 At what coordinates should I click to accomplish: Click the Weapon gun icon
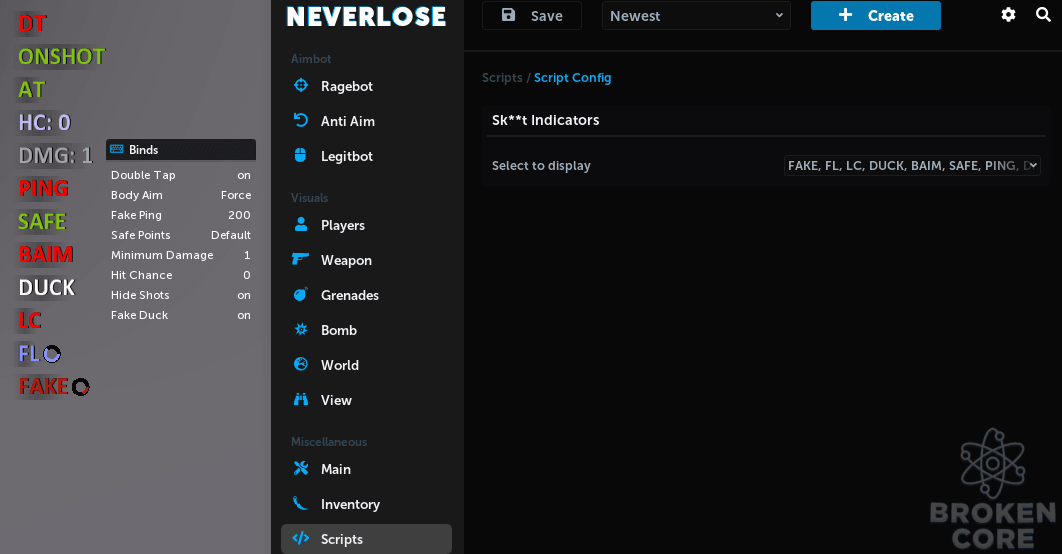[x=301, y=259]
